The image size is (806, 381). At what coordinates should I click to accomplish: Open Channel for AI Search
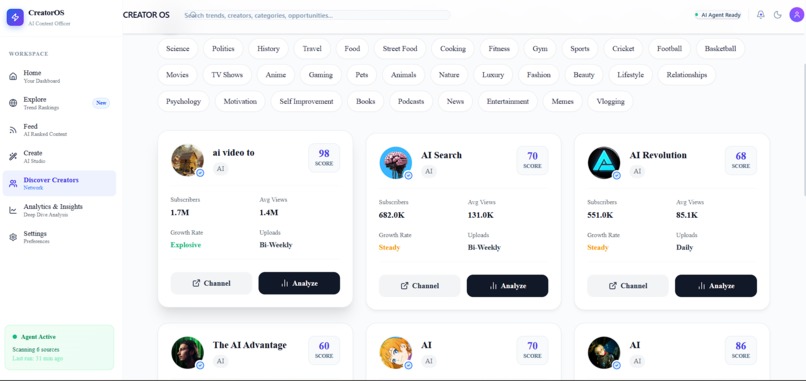(x=419, y=286)
